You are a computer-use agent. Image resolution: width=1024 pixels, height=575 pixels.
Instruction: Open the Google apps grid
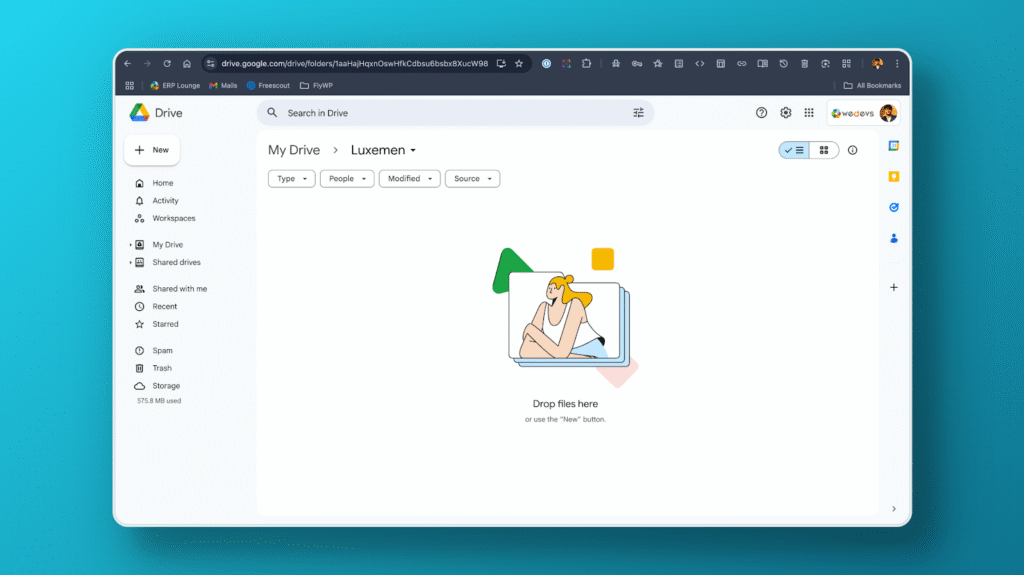click(809, 113)
